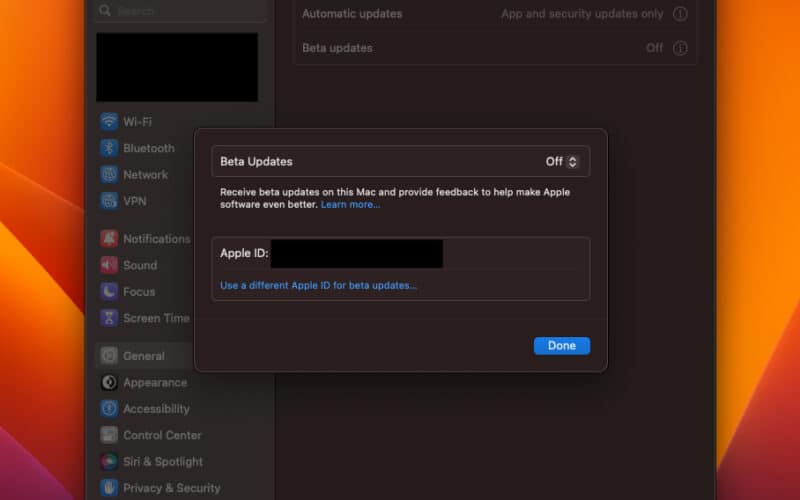Open the Control Center icon
The width and height of the screenshot is (800, 500).
click(109, 435)
